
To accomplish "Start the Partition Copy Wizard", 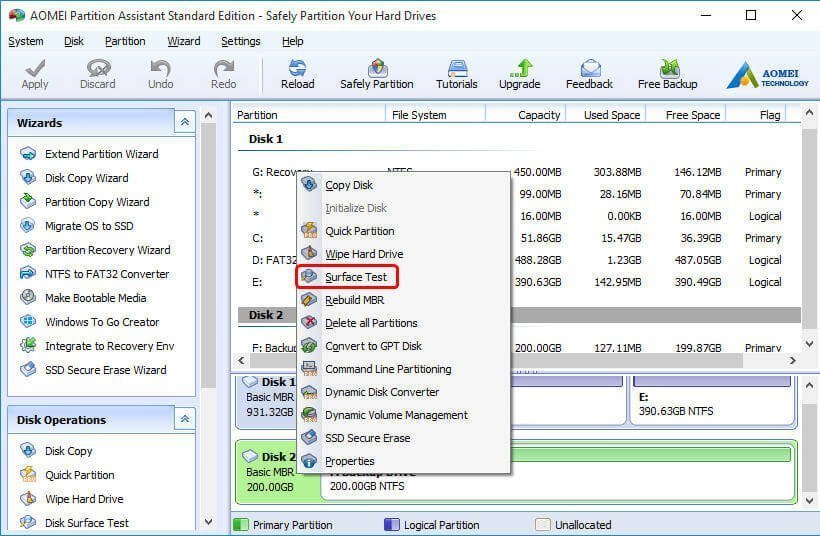I will point(97,202).
